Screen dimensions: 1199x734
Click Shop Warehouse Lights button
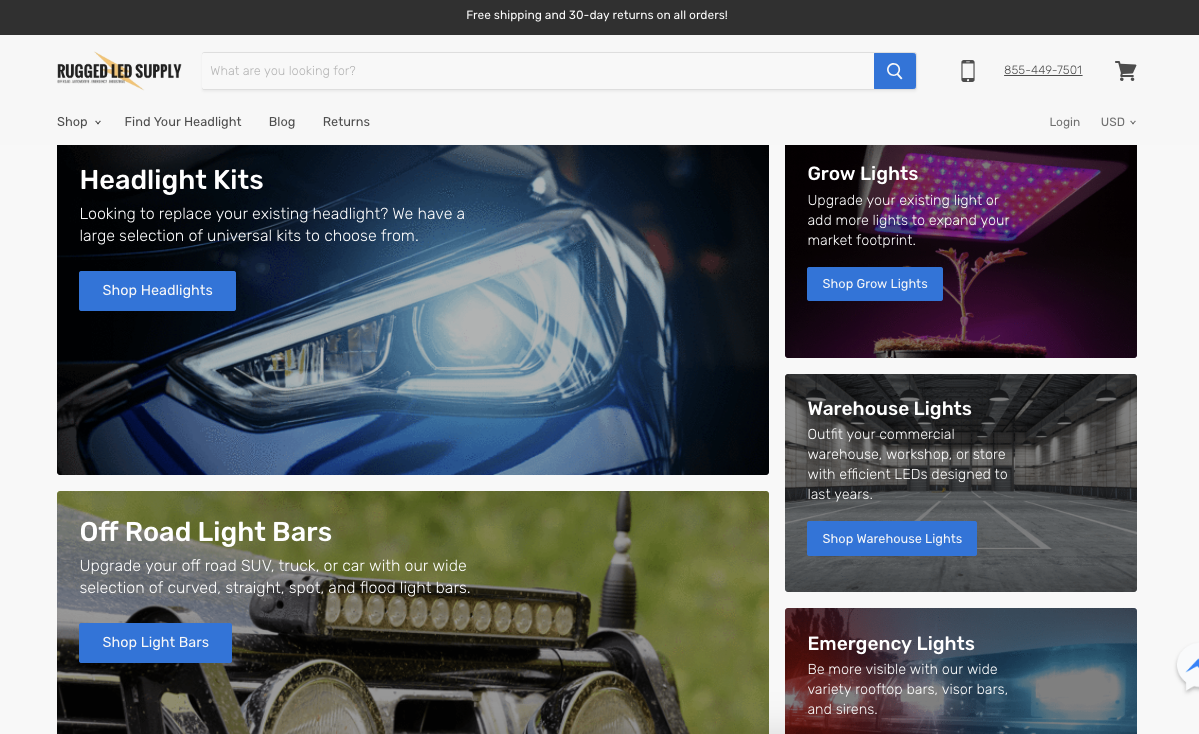click(892, 539)
